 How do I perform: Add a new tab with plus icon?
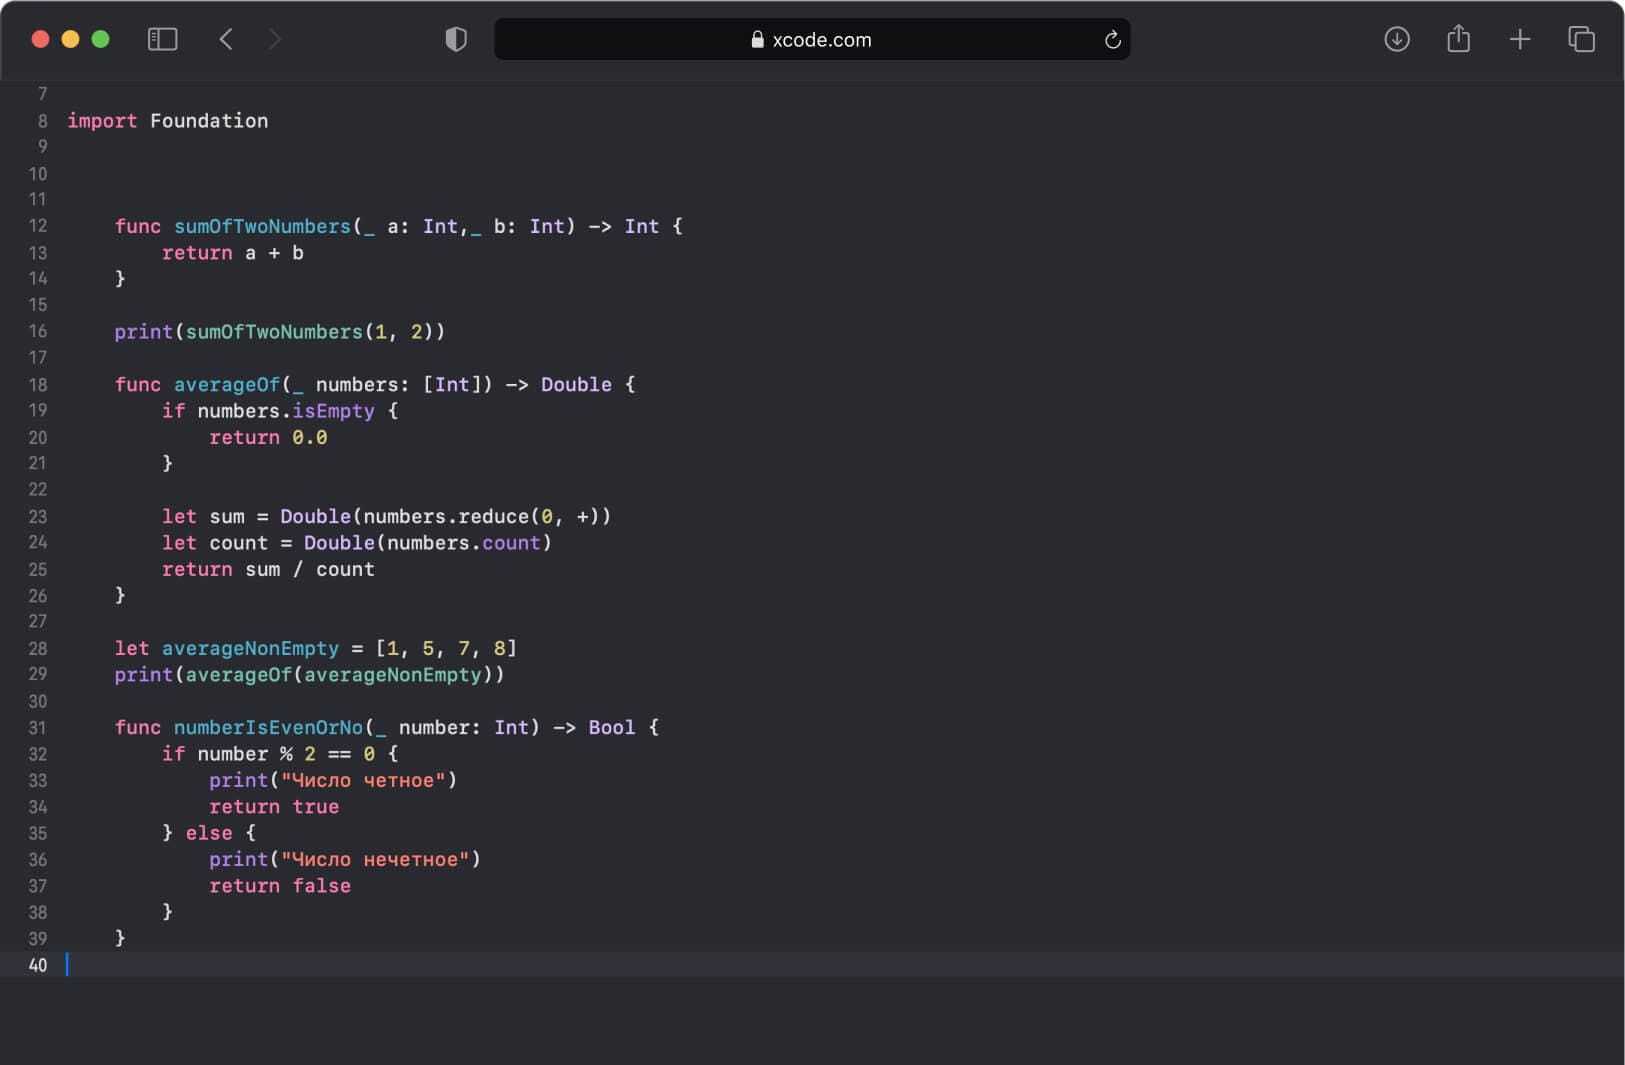coord(1520,39)
